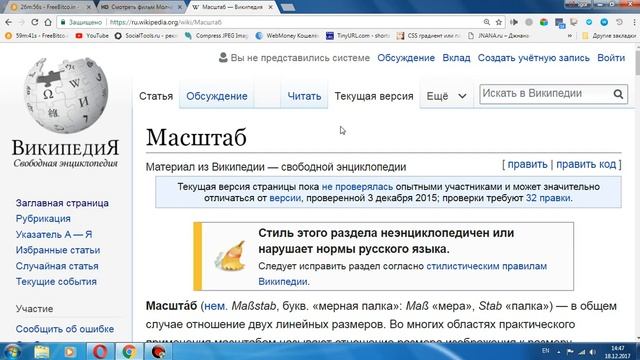Click the Войти login link
This screenshot has height=360, width=640.
611,58
